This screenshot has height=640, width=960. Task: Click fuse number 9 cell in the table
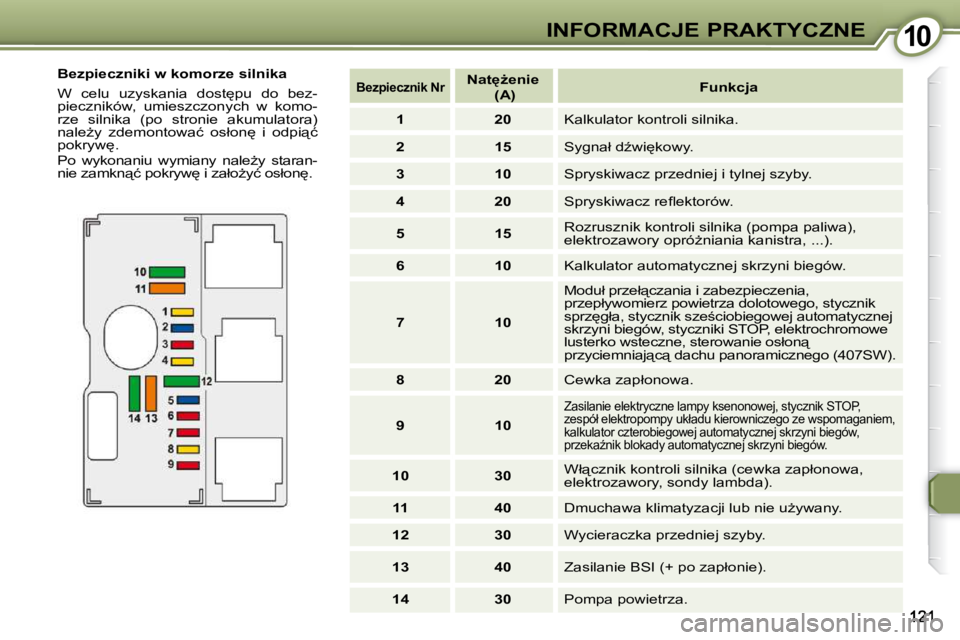tap(400, 425)
